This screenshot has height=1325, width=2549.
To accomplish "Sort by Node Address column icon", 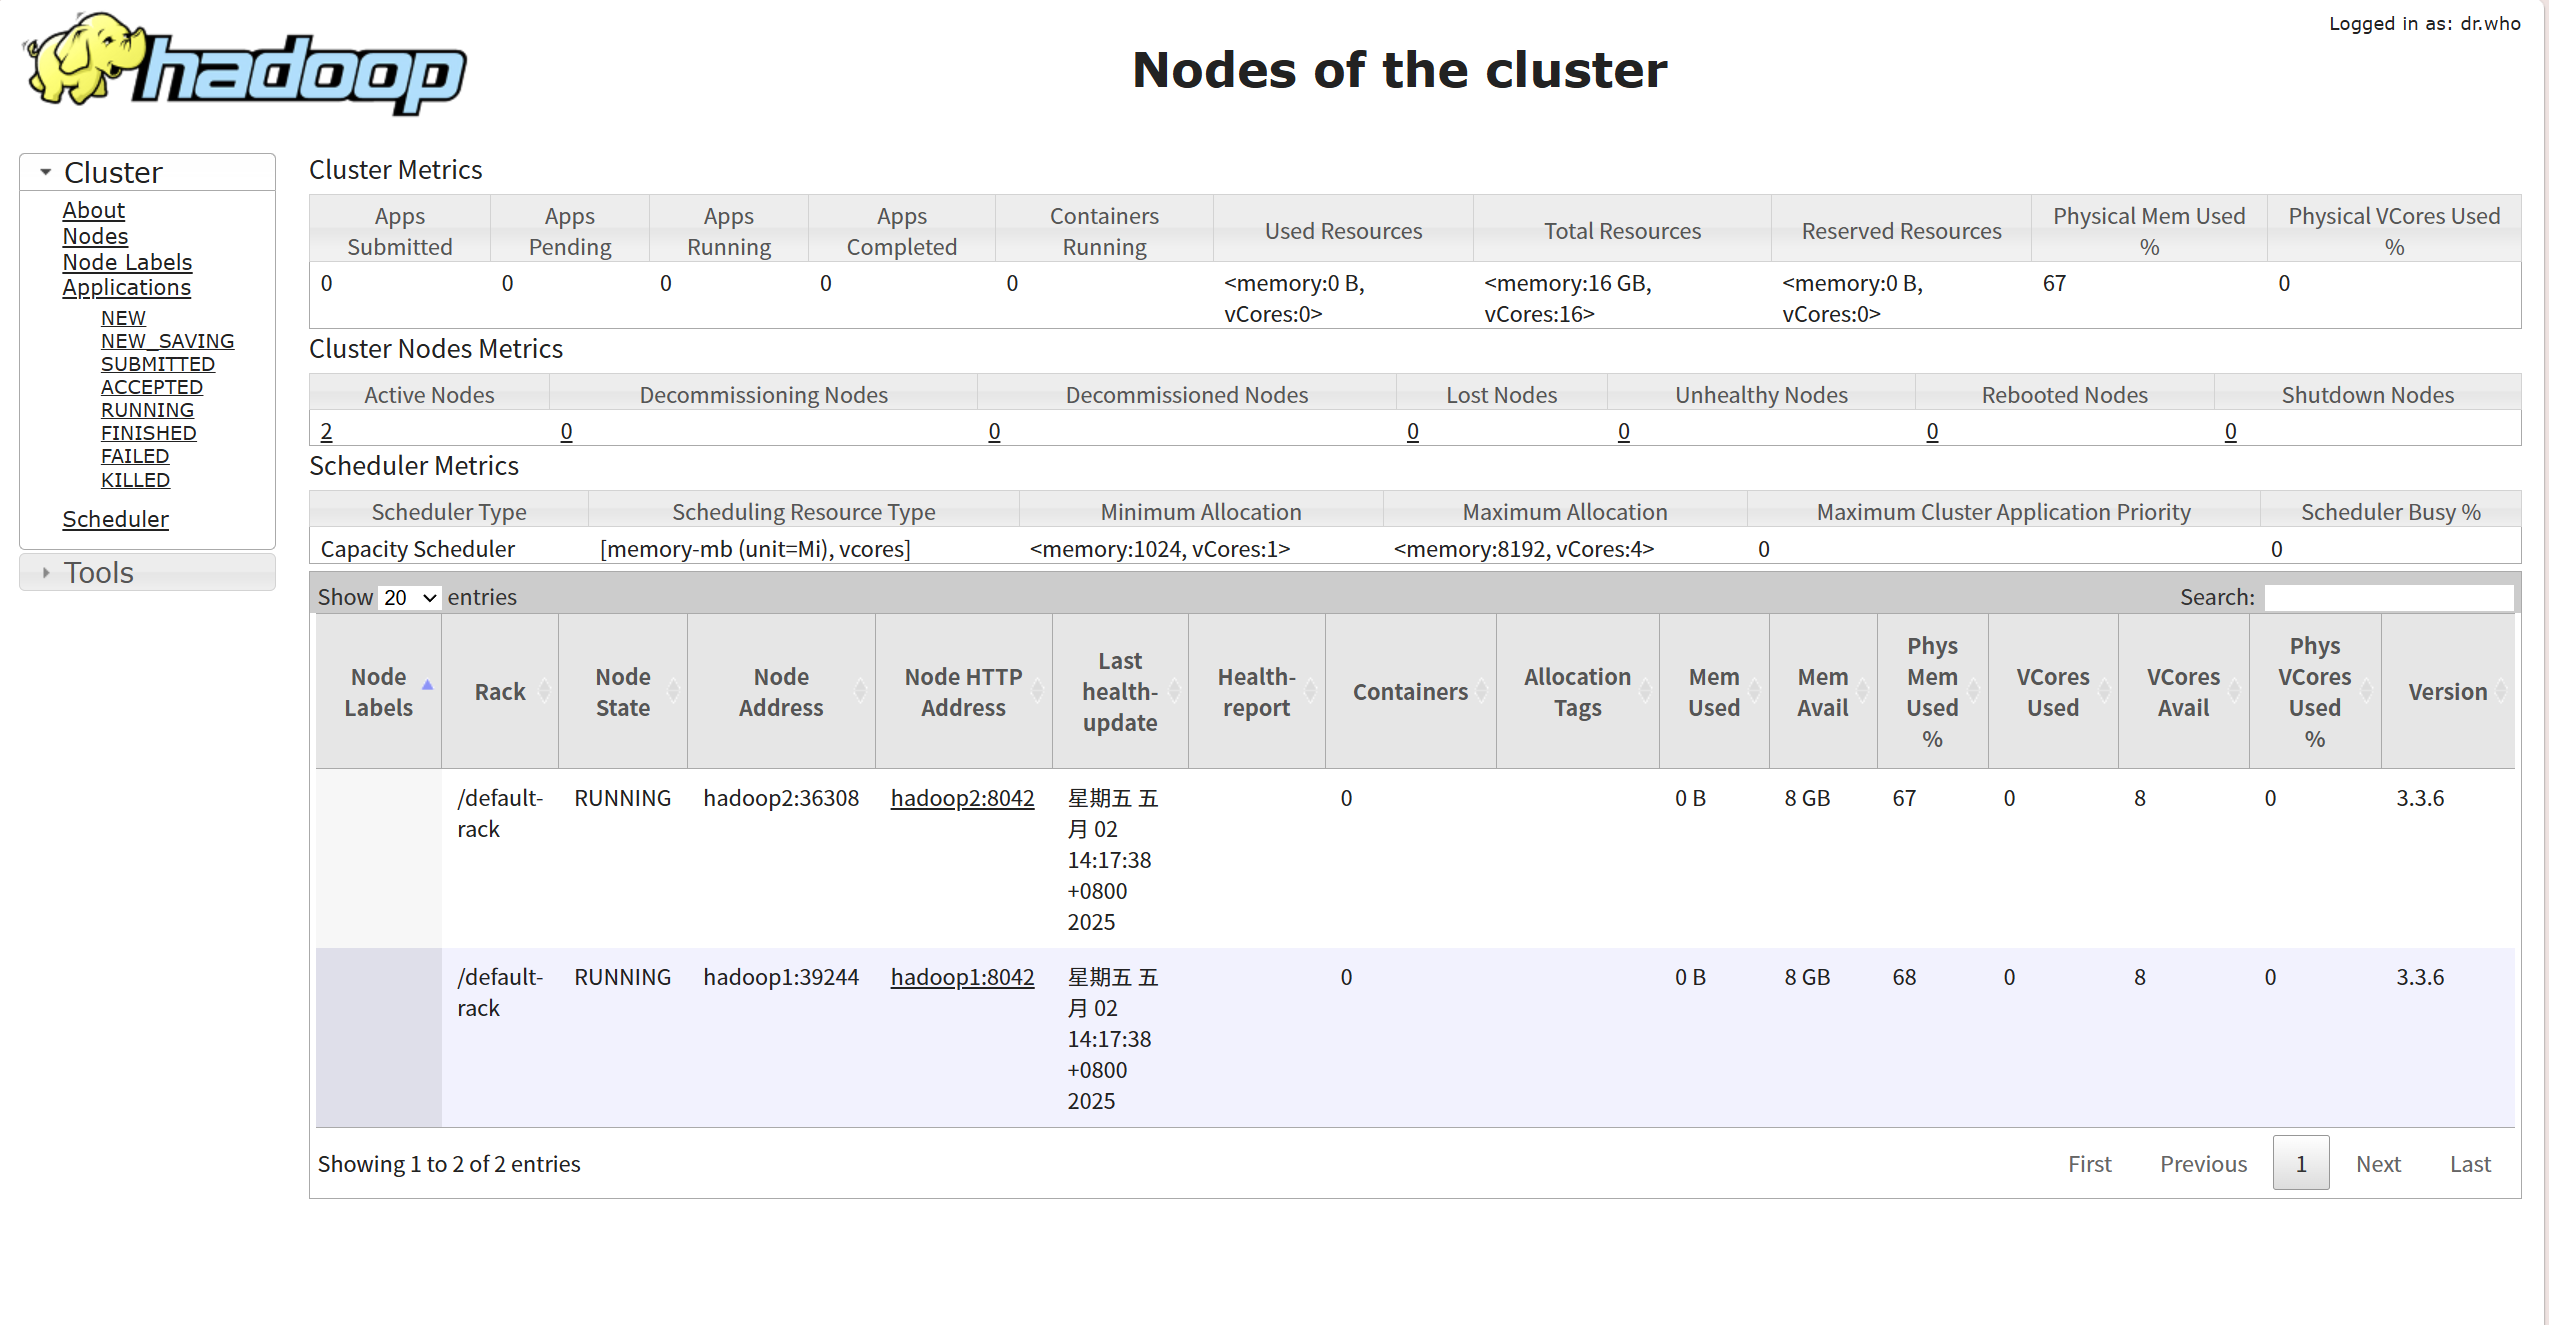I will [860, 691].
